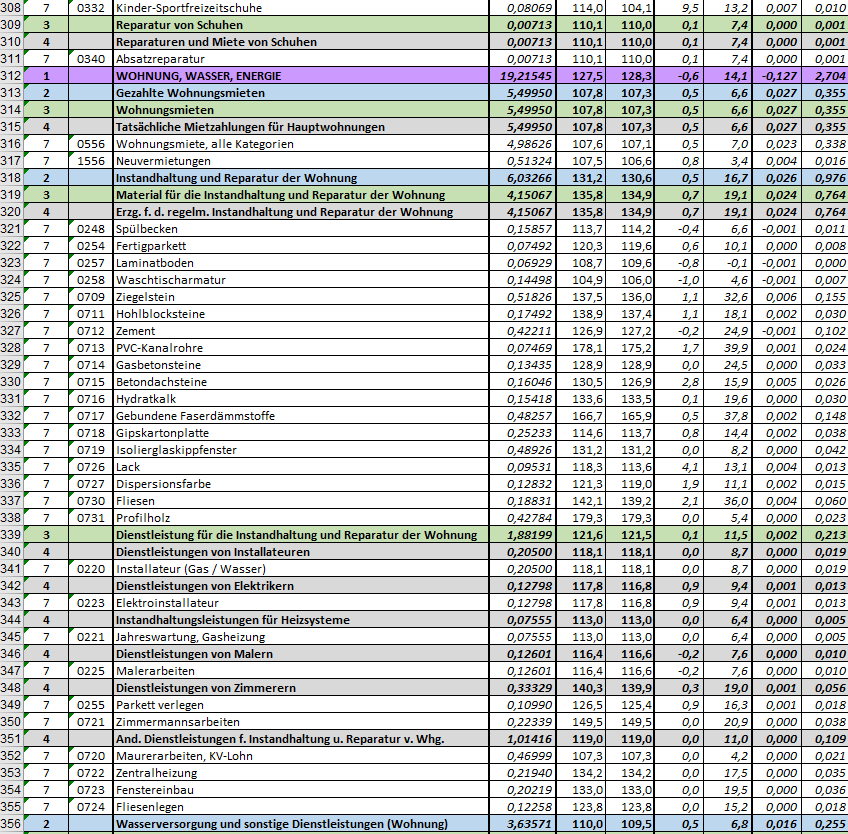Select the Jahreswartung, Gasheizung cell
The image size is (848, 834).
300,637
